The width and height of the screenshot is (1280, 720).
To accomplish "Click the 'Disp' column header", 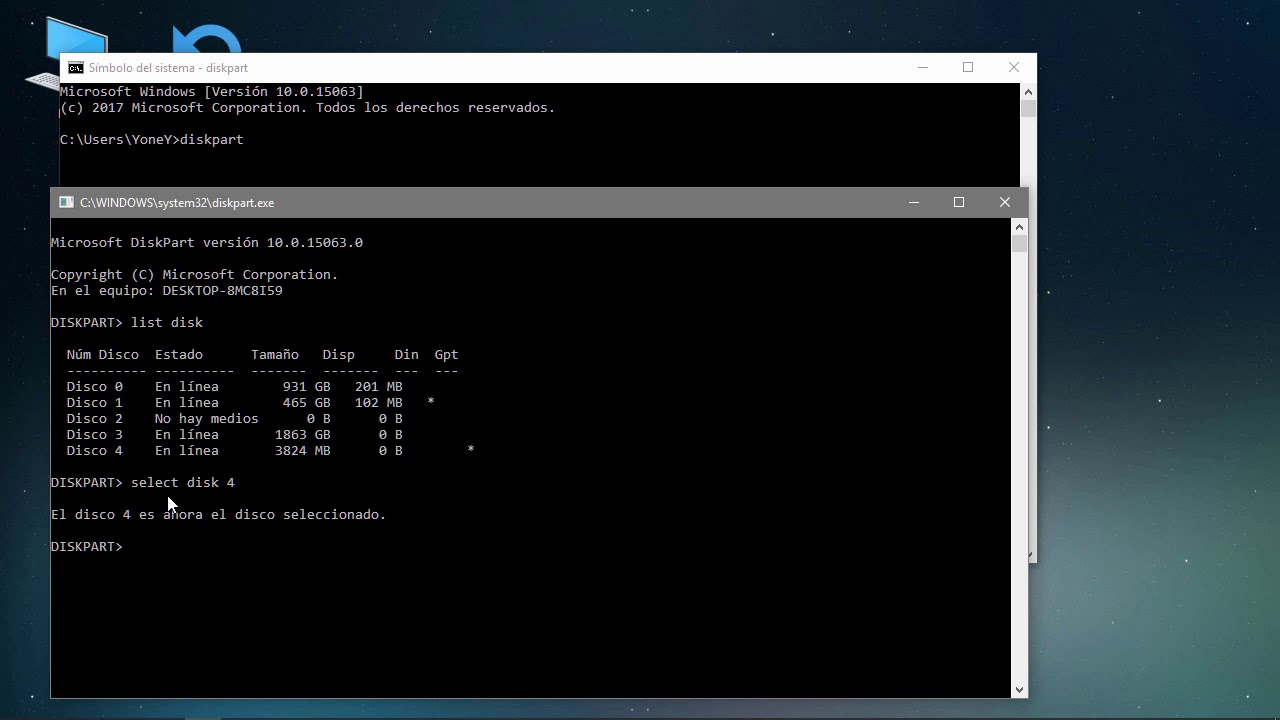I will [x=339, y=355].
